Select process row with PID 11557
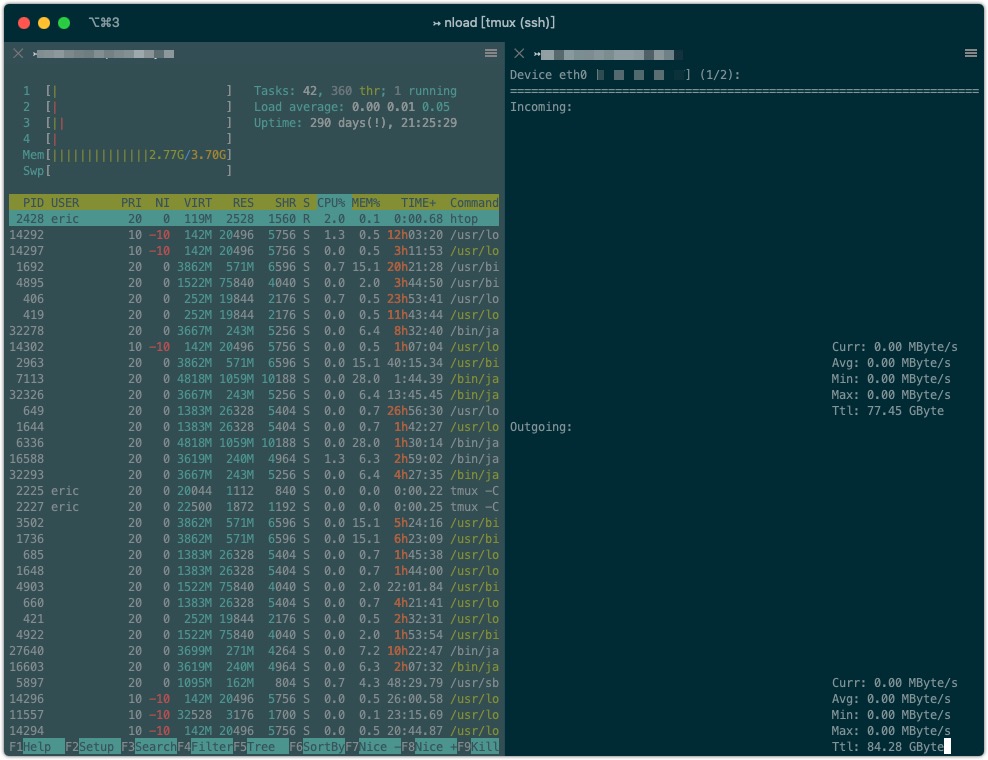This screenshot has width=988, height=760. (254, 715)
